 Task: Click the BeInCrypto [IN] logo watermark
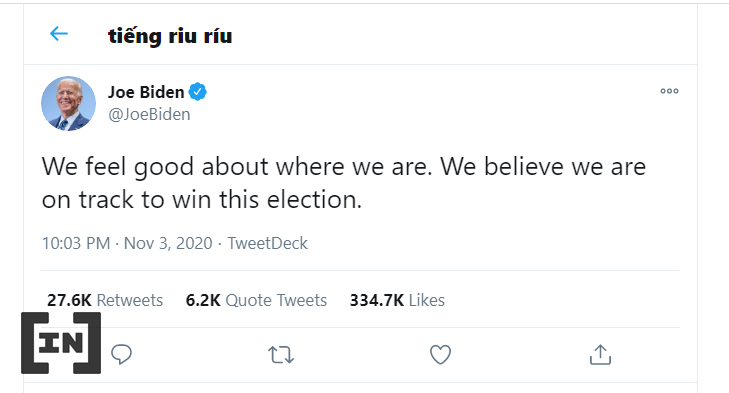pyautogui.click(x=61, y=343)
